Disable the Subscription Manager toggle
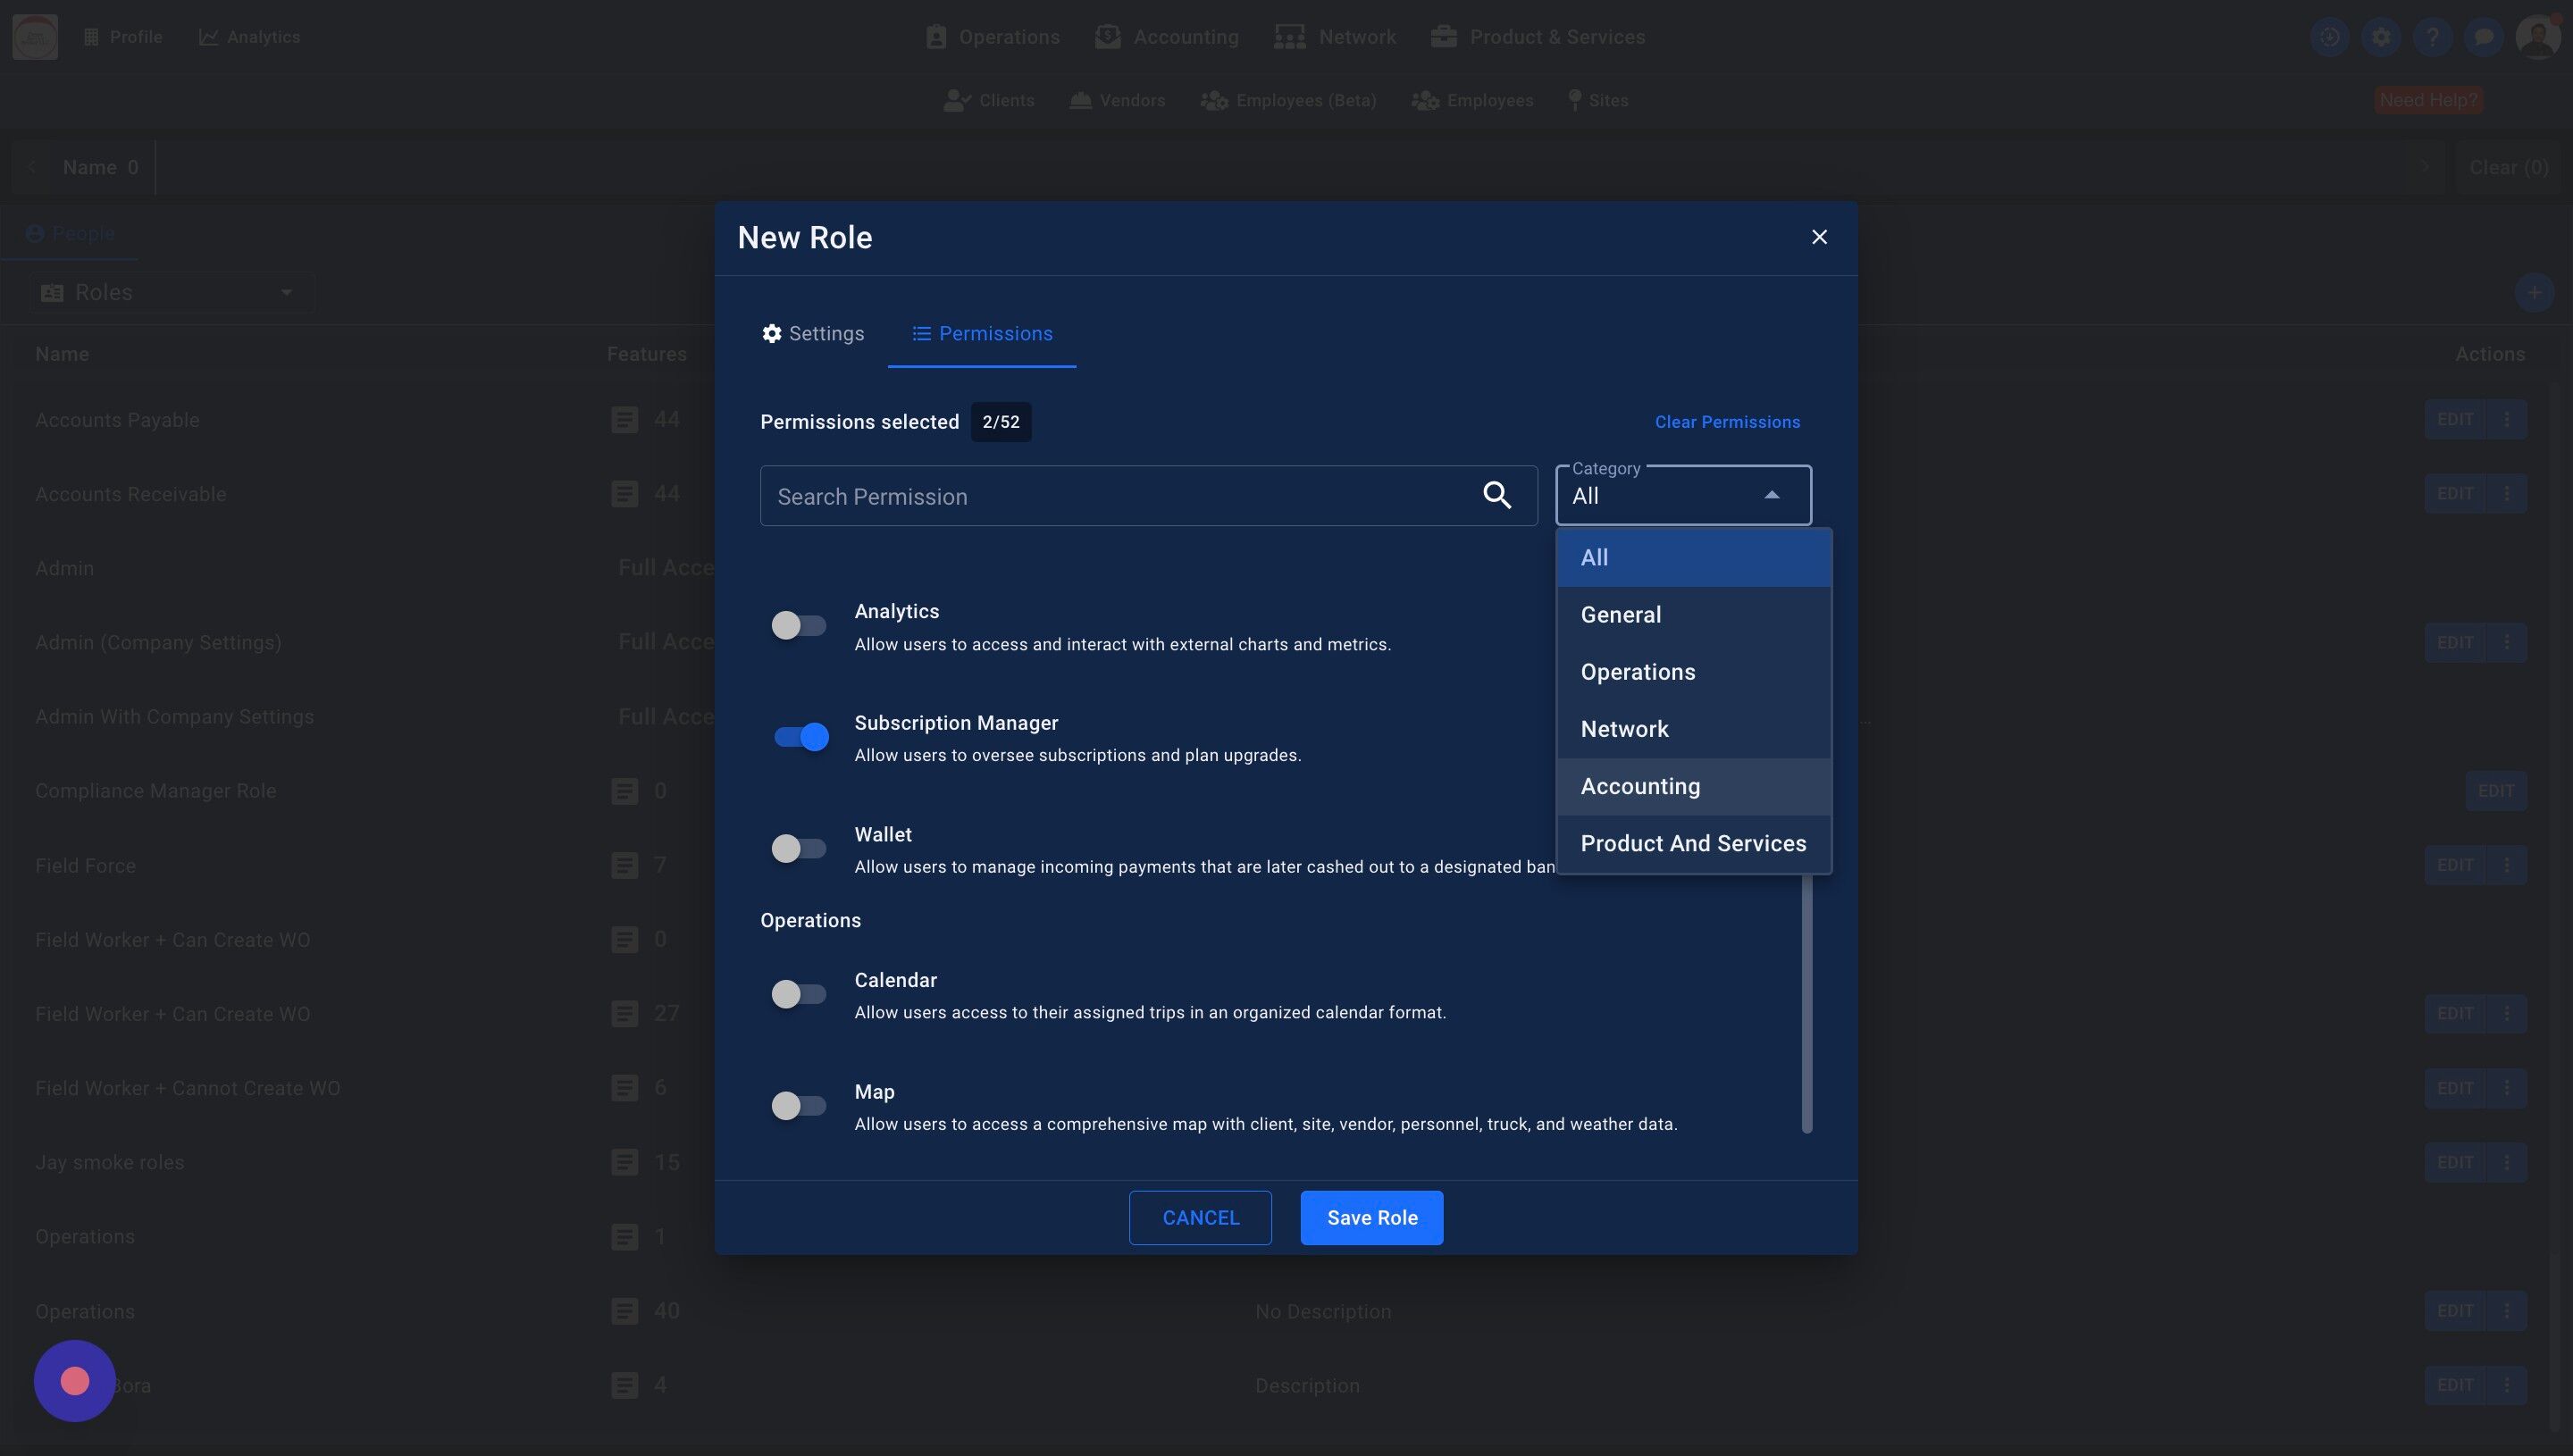Image resolution: width=2573 pixels, height=1456 pixels. point(800,737)
